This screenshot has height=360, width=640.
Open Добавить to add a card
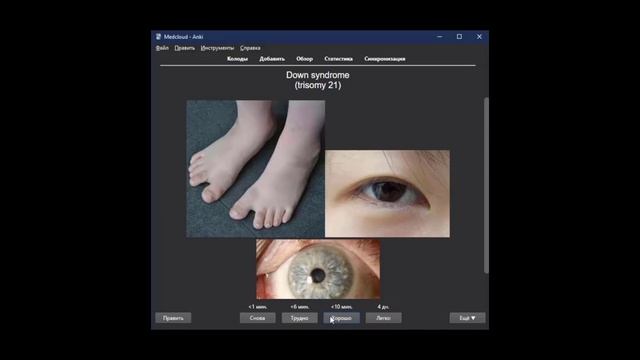tap(272, 59)
